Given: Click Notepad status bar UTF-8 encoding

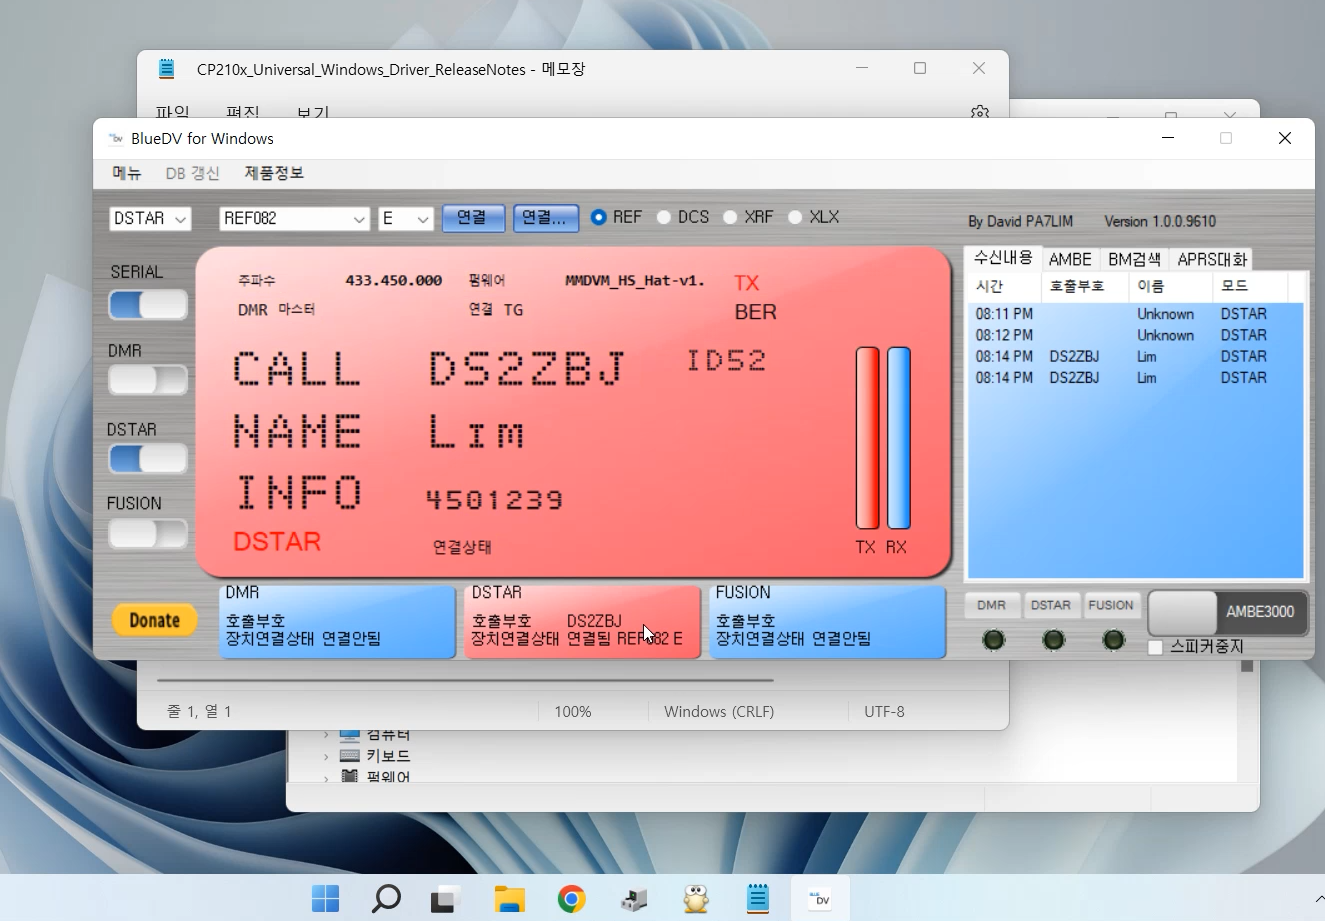Looking at the screenshot, I should pyautogui.click(x=884, y=712).
